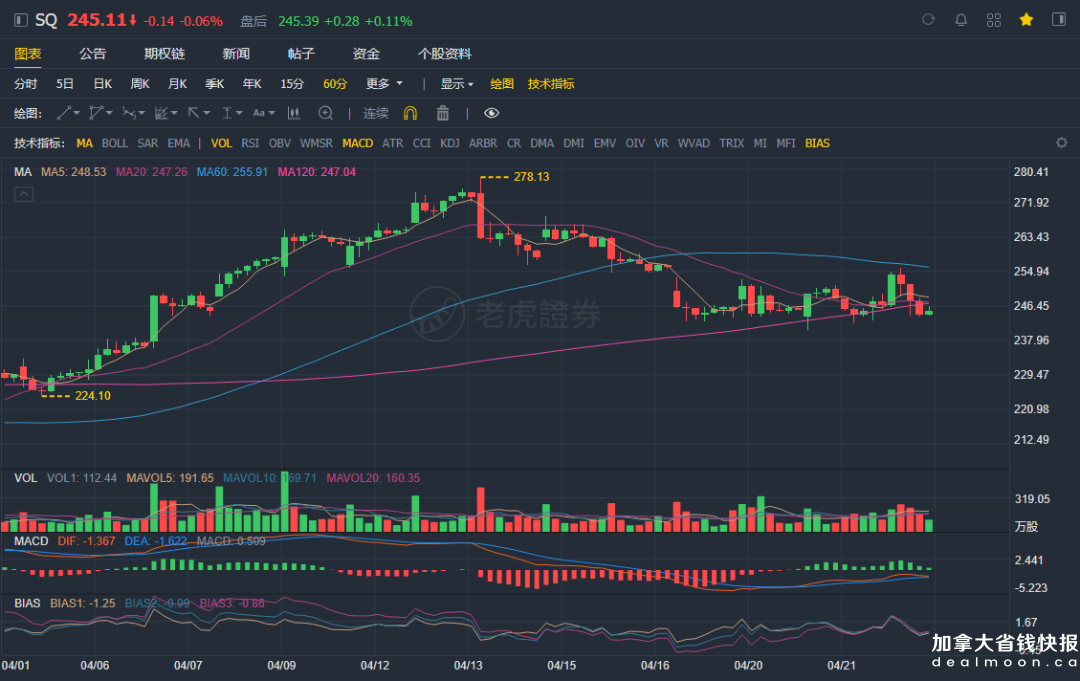Expand the 更多 timeframe dropdown
Image resolution: width=1080 pixels, height=681 pixels.
(384, 84)
